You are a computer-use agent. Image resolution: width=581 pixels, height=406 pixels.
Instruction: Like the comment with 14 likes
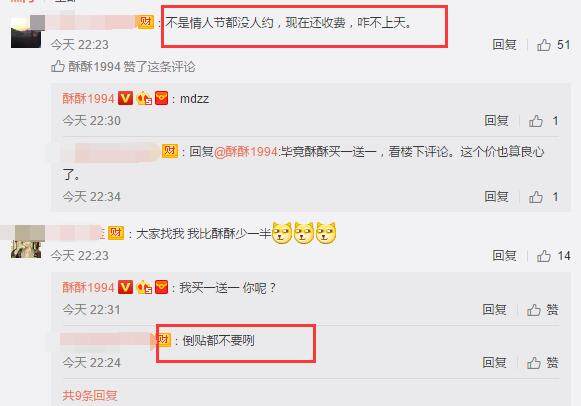[x=544, y=256]
